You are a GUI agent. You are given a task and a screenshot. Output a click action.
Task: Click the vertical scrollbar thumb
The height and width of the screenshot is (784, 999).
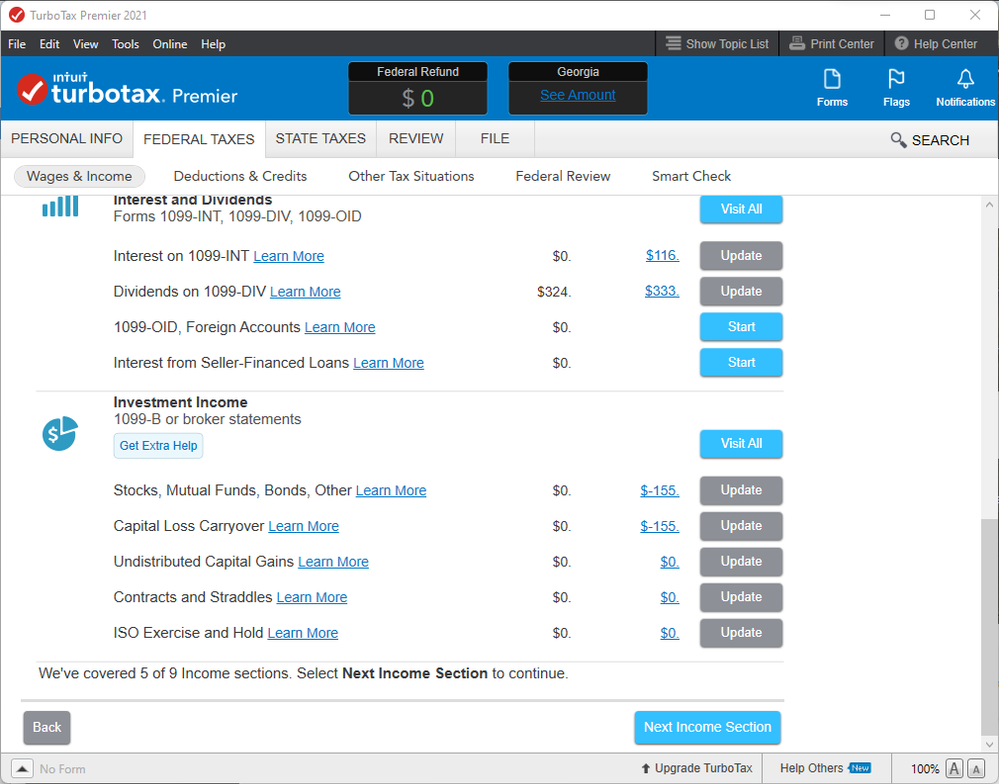tap(989, 627)
